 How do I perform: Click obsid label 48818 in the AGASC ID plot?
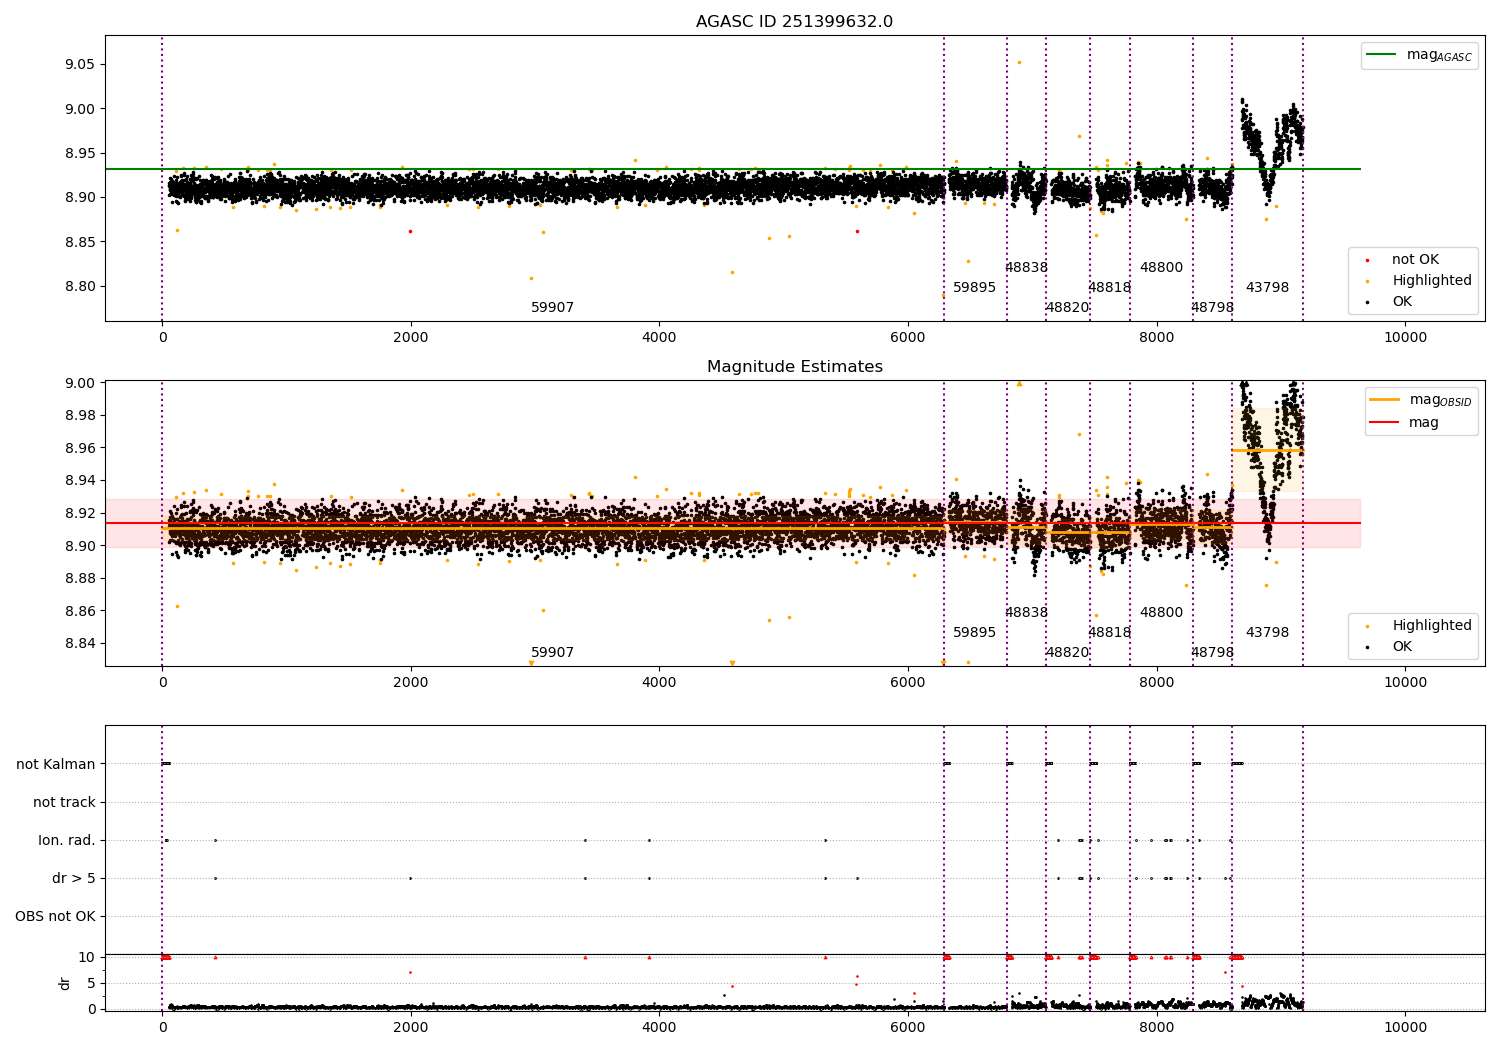[1109, 288]
